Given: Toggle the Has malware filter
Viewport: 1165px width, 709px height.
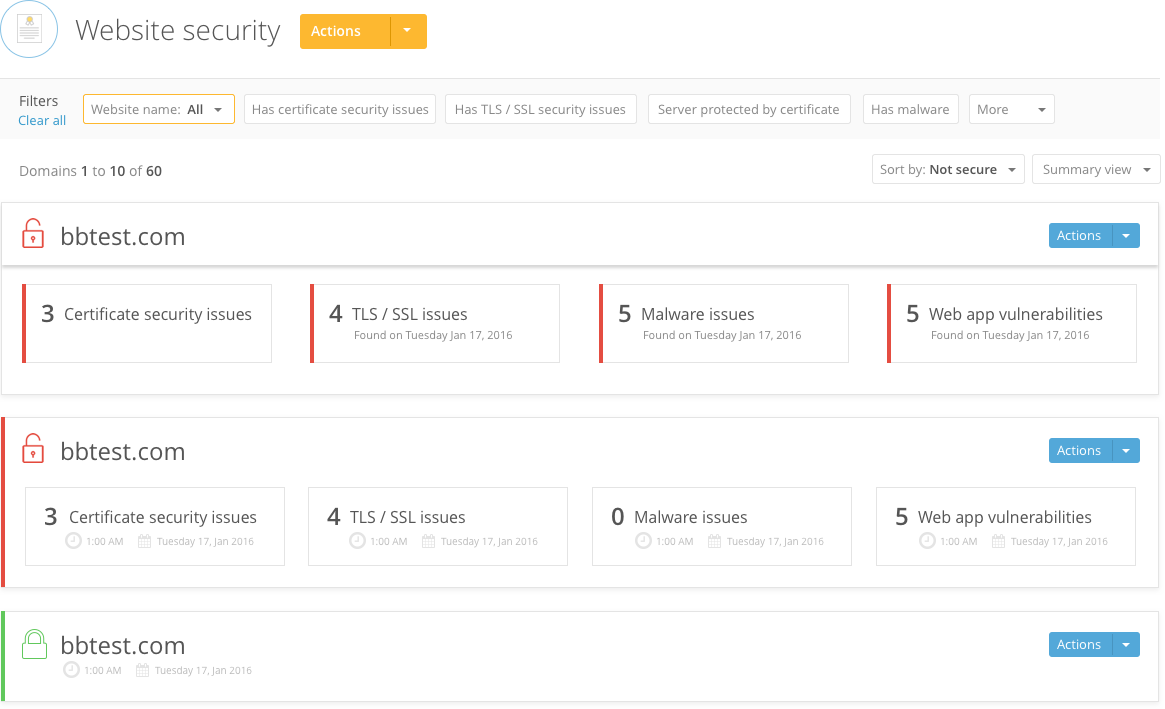Looking at the screenshot, I should (x=910, y=109).
